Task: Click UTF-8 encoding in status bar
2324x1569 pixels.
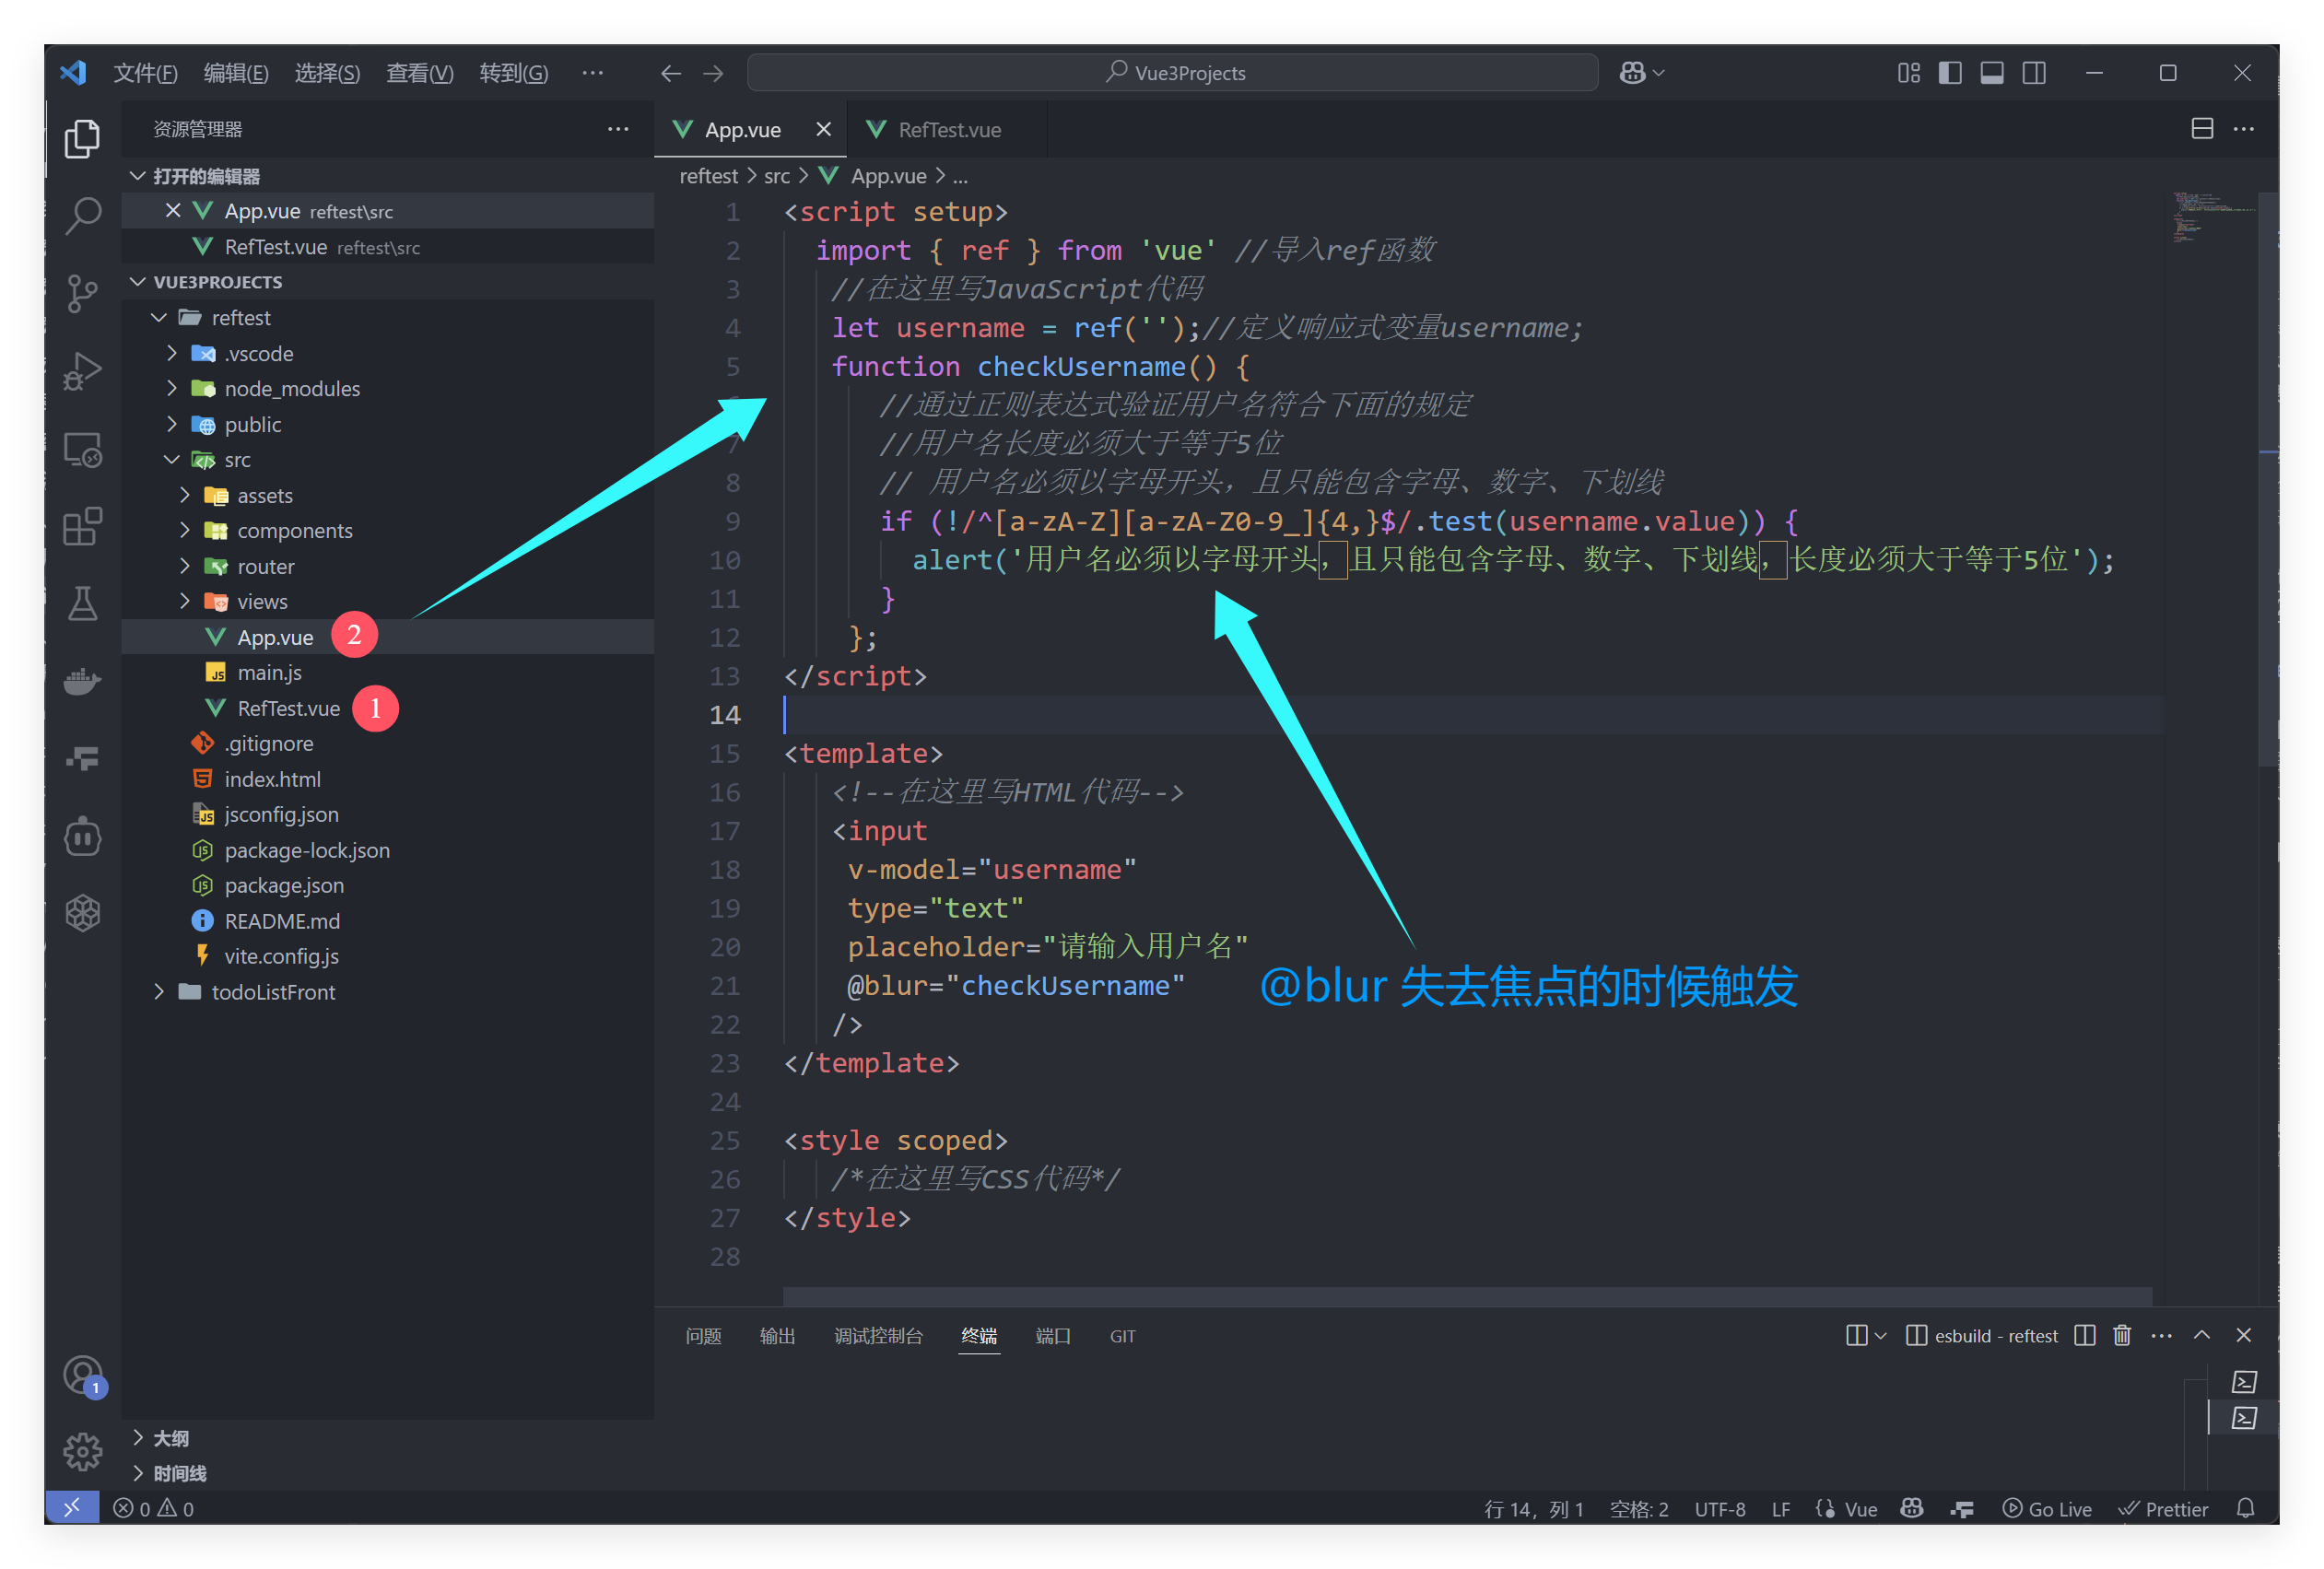Action: click(1720, 1509)
